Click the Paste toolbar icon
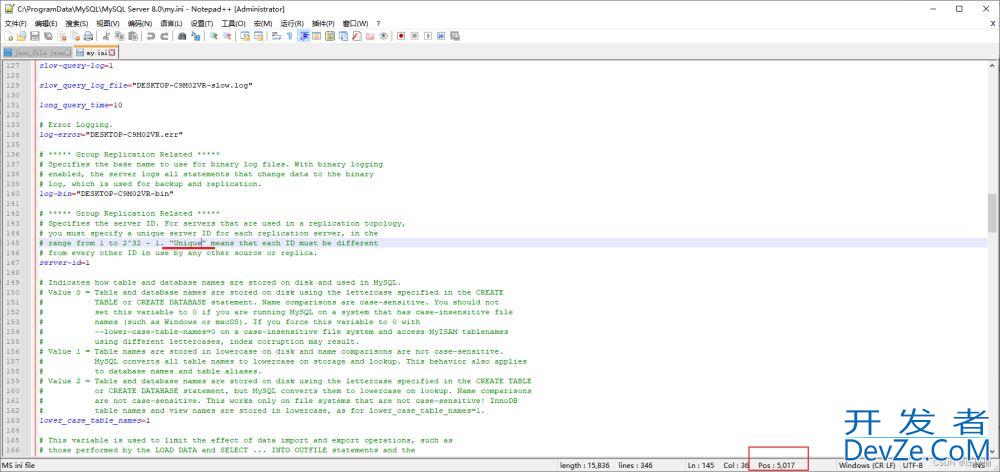Viewport: 1000px width, 472px height. (133, 36)
